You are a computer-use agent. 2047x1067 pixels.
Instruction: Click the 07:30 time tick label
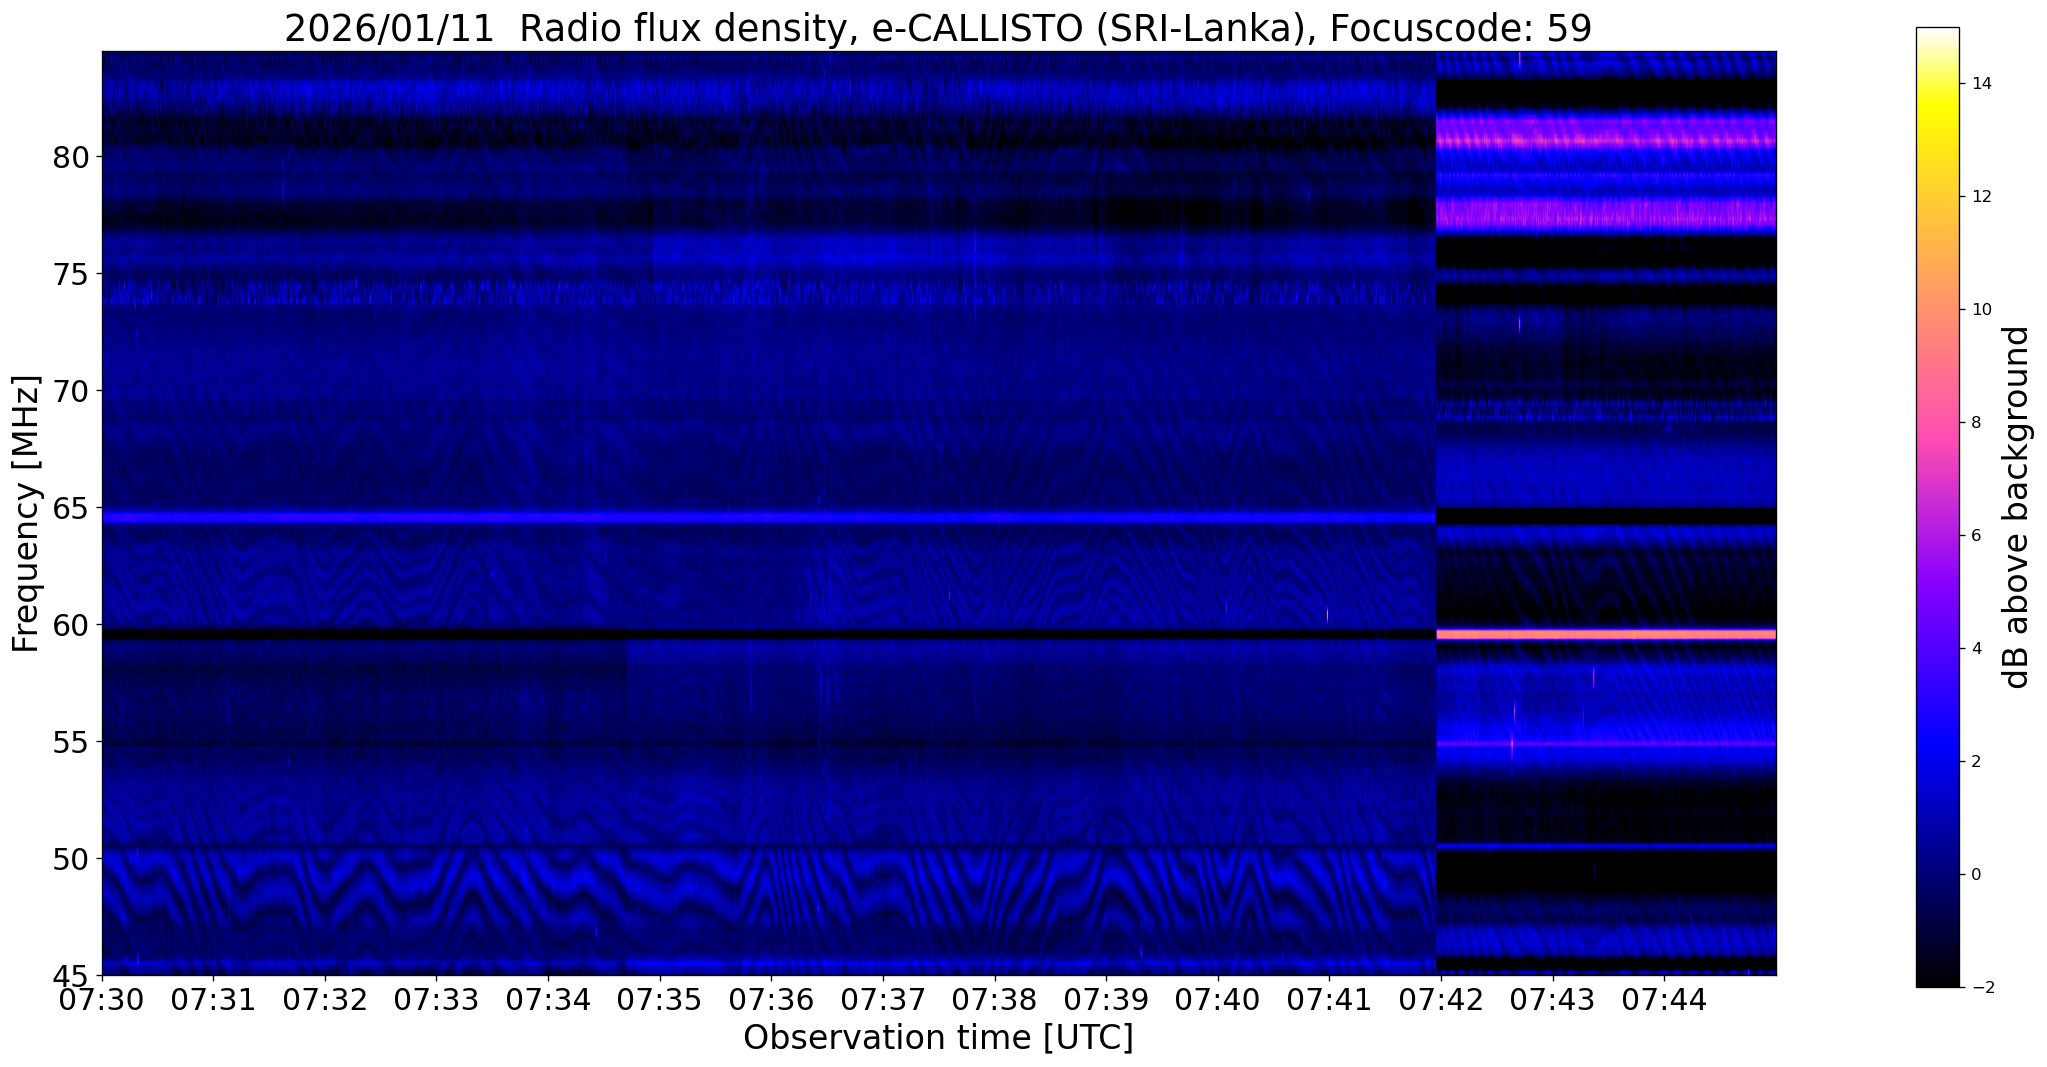102,999
